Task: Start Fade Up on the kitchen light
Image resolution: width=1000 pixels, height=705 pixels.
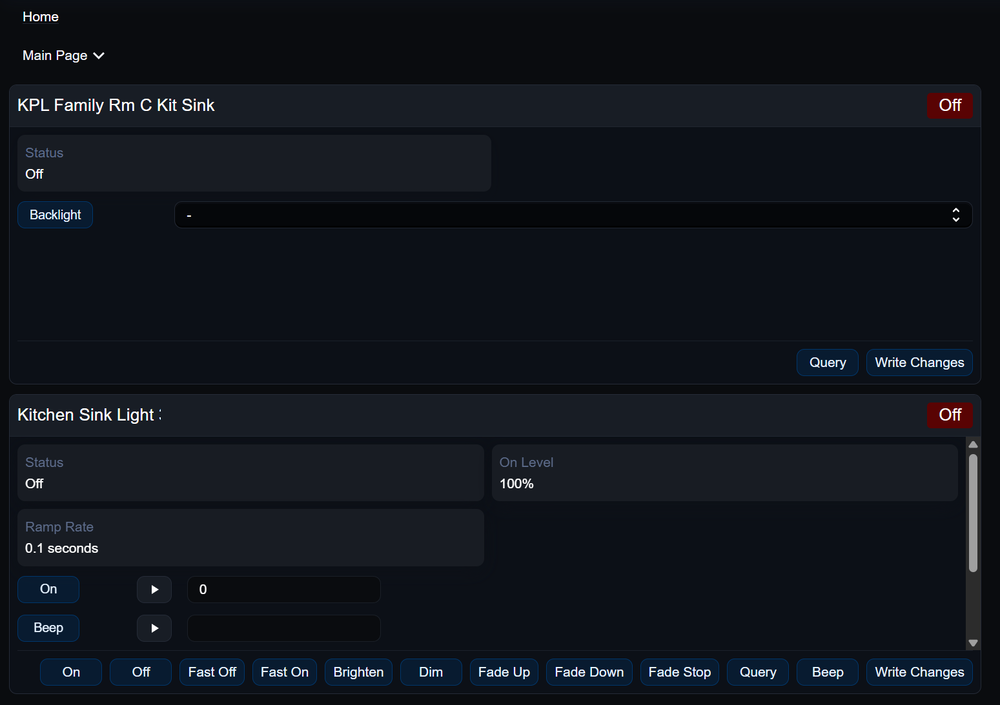Action: [x=504, y=672]
